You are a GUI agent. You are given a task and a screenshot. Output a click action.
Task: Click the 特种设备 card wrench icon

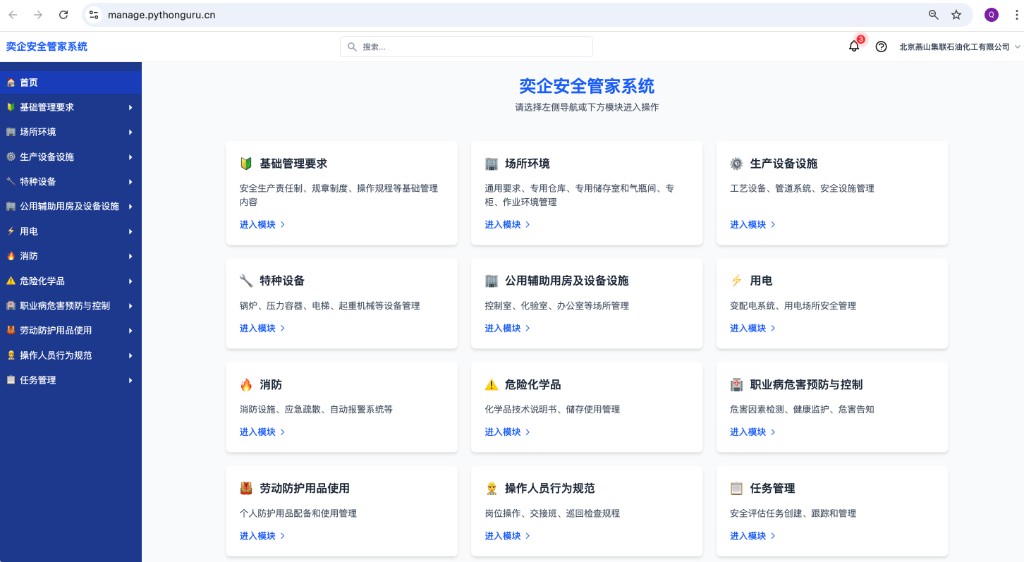[246, 281]
